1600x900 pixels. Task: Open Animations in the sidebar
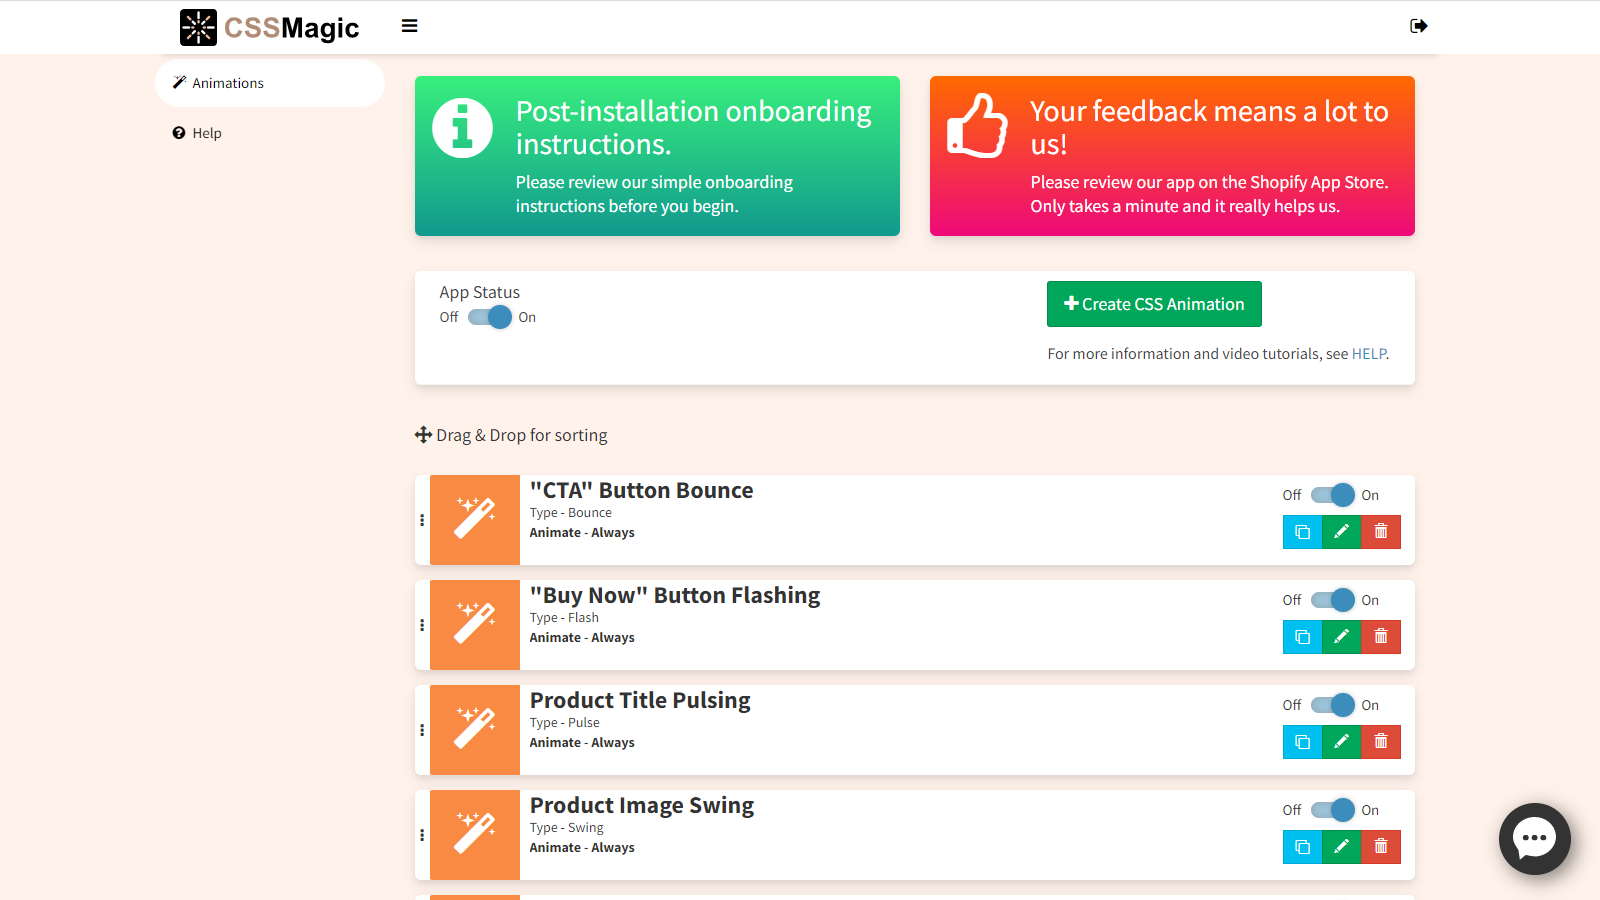(x=228, y=83)
